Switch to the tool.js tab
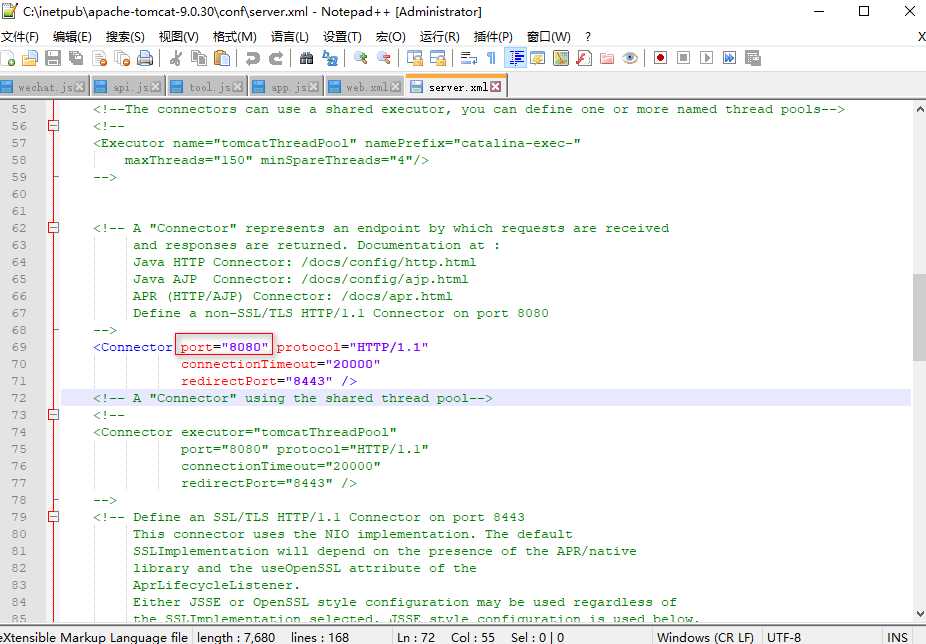 (207, 87)
